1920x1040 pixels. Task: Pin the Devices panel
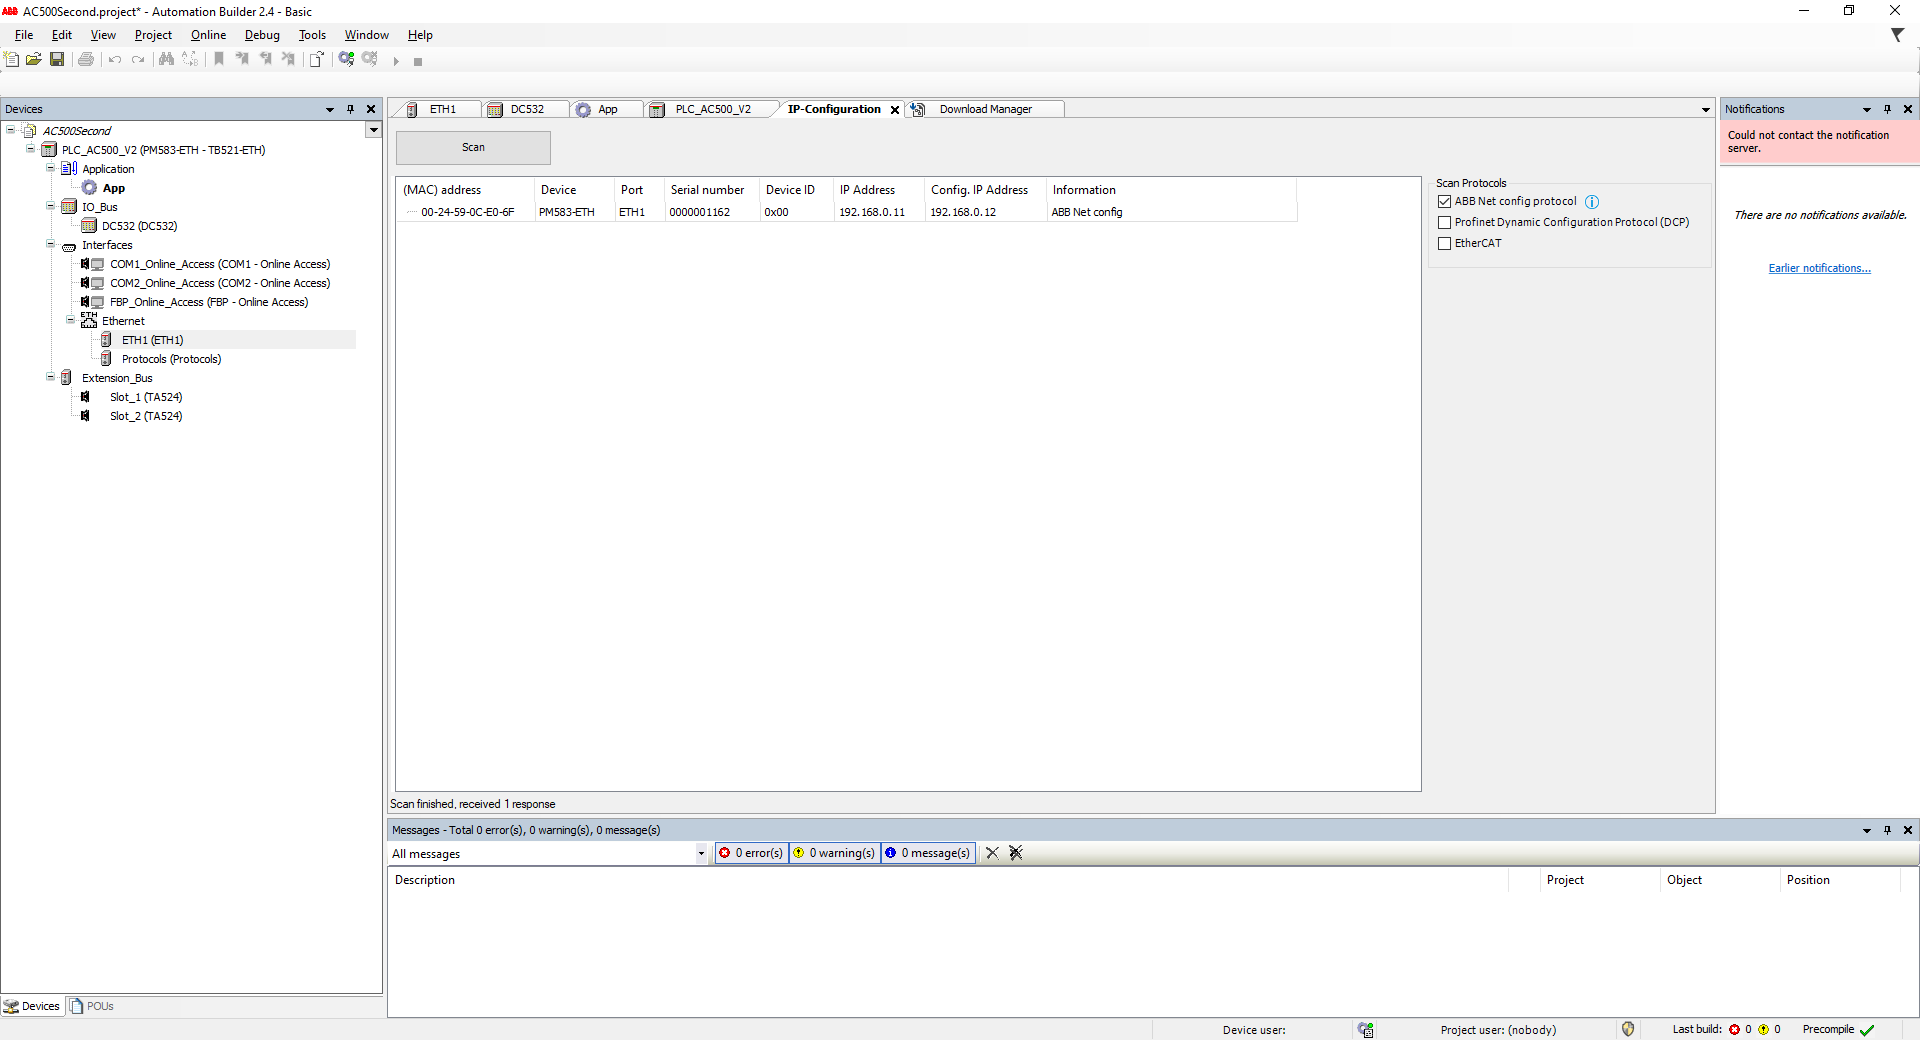tap(351, 109)
